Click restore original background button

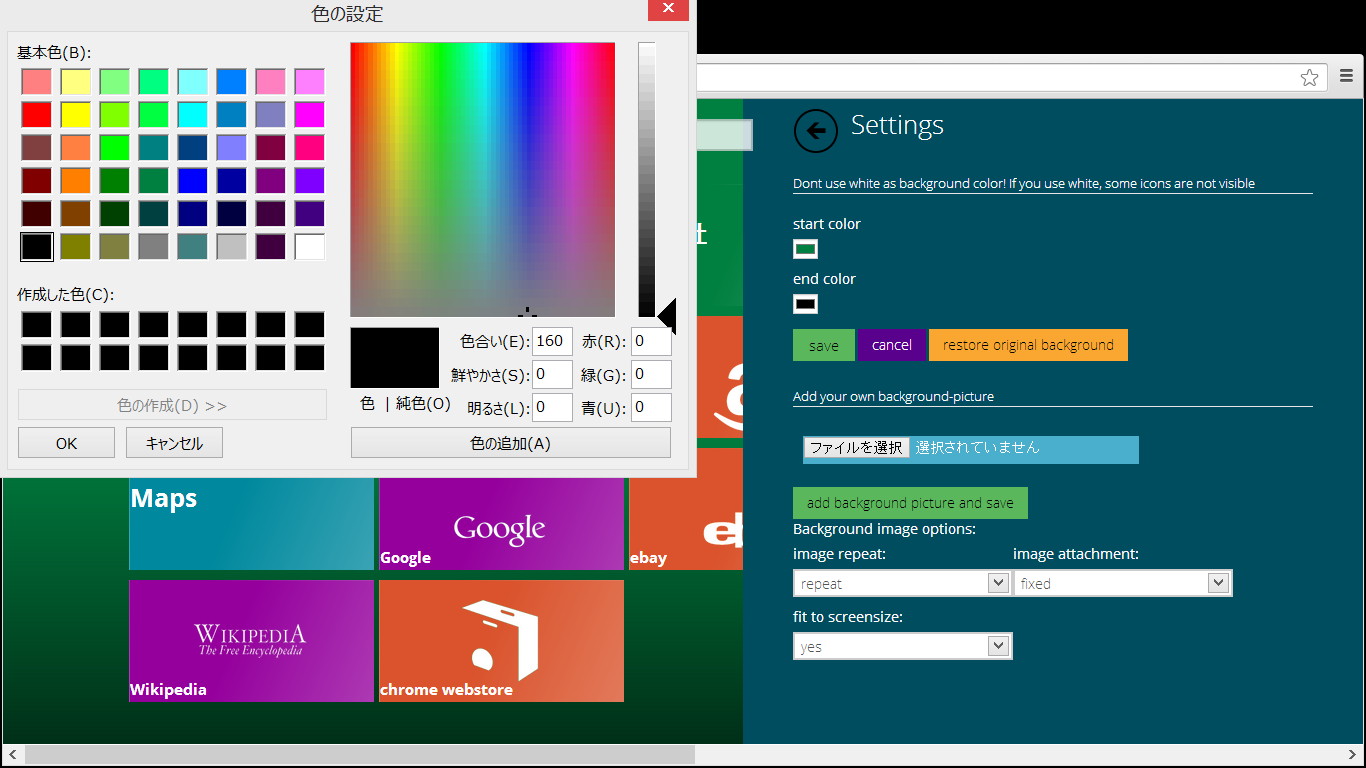(1028, 345)
